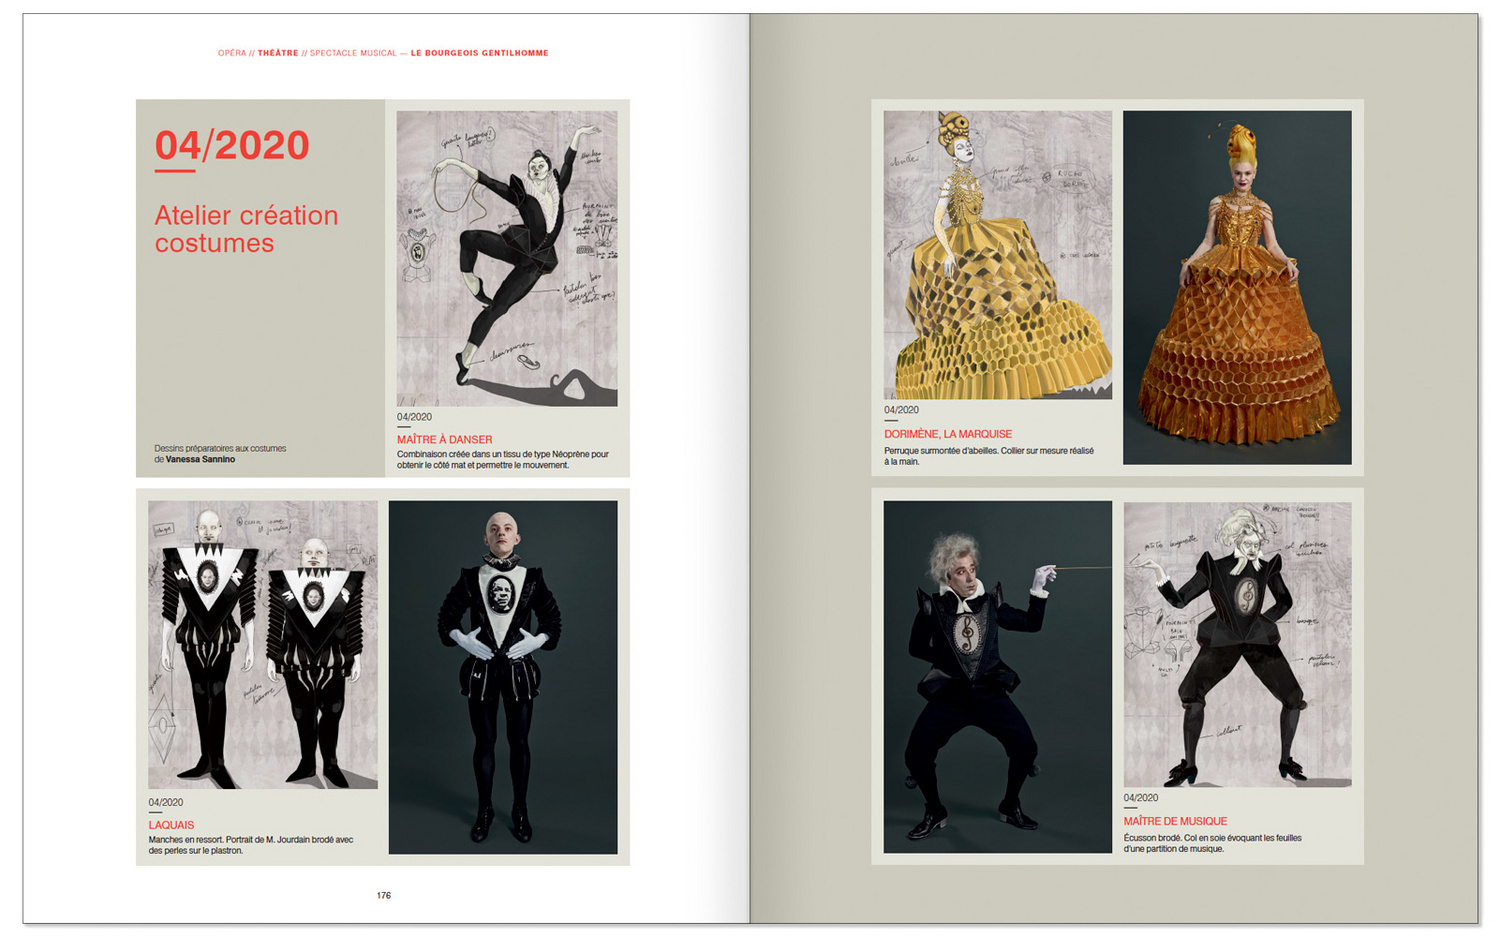Click the Maître à danser costume sketch
The height and width of the screenshot is (937, 1500).
(x=507, y=258)
